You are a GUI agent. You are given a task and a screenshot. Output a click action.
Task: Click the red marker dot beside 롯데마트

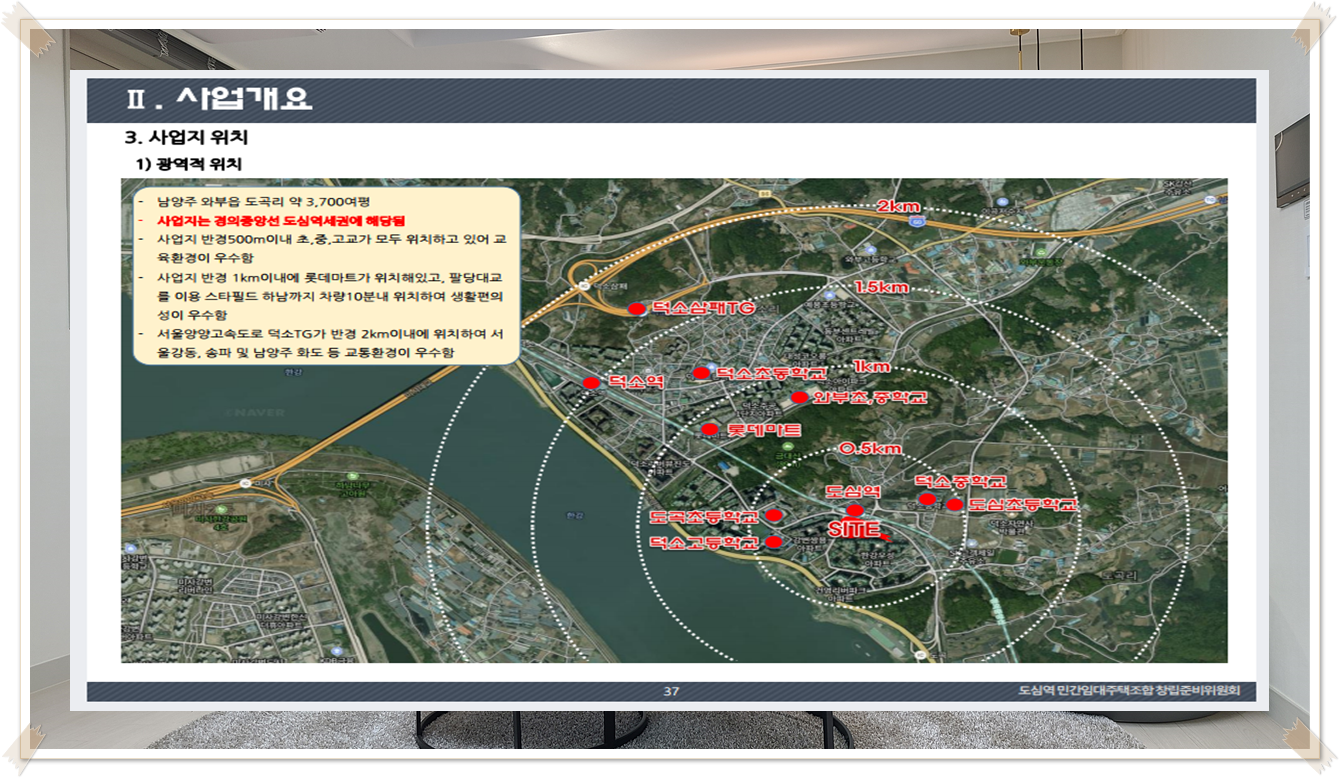(710, 430)
